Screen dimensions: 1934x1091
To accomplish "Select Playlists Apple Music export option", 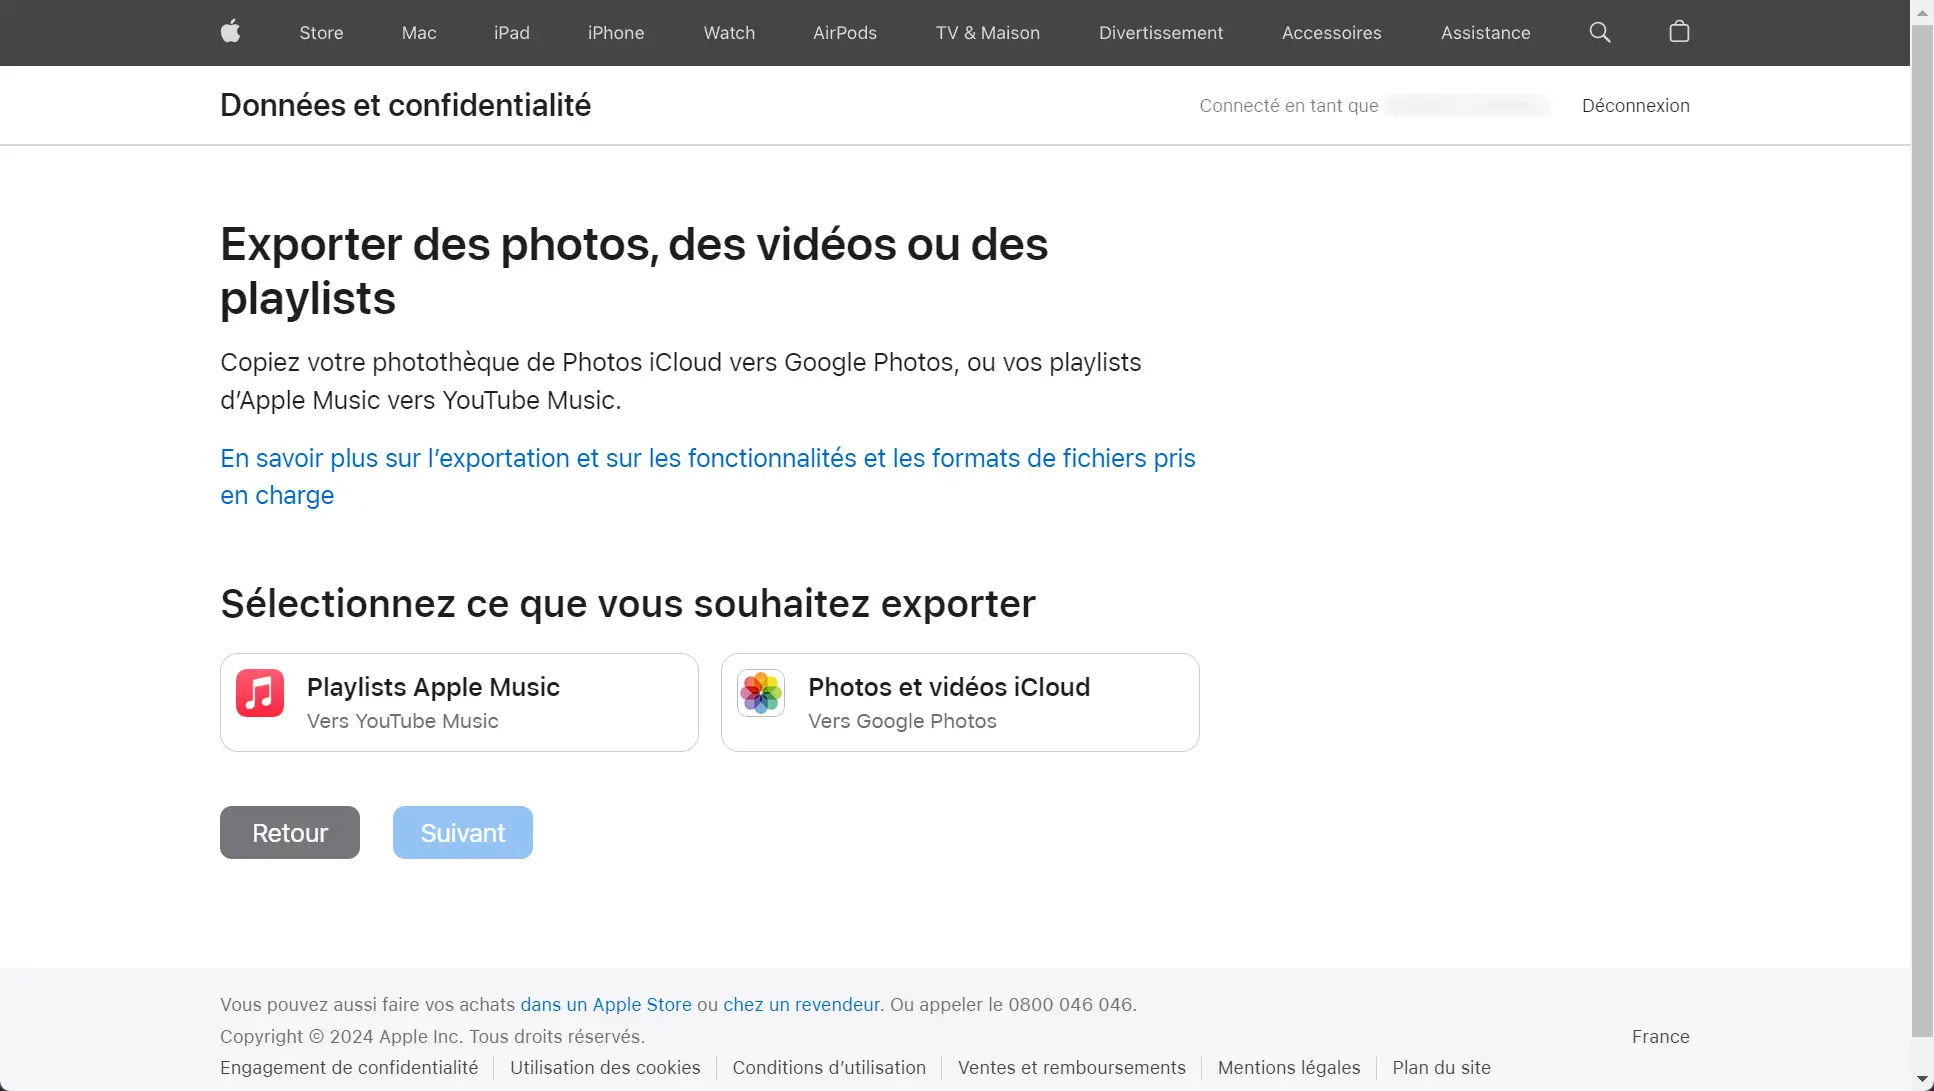I will (x=458, y=702).
